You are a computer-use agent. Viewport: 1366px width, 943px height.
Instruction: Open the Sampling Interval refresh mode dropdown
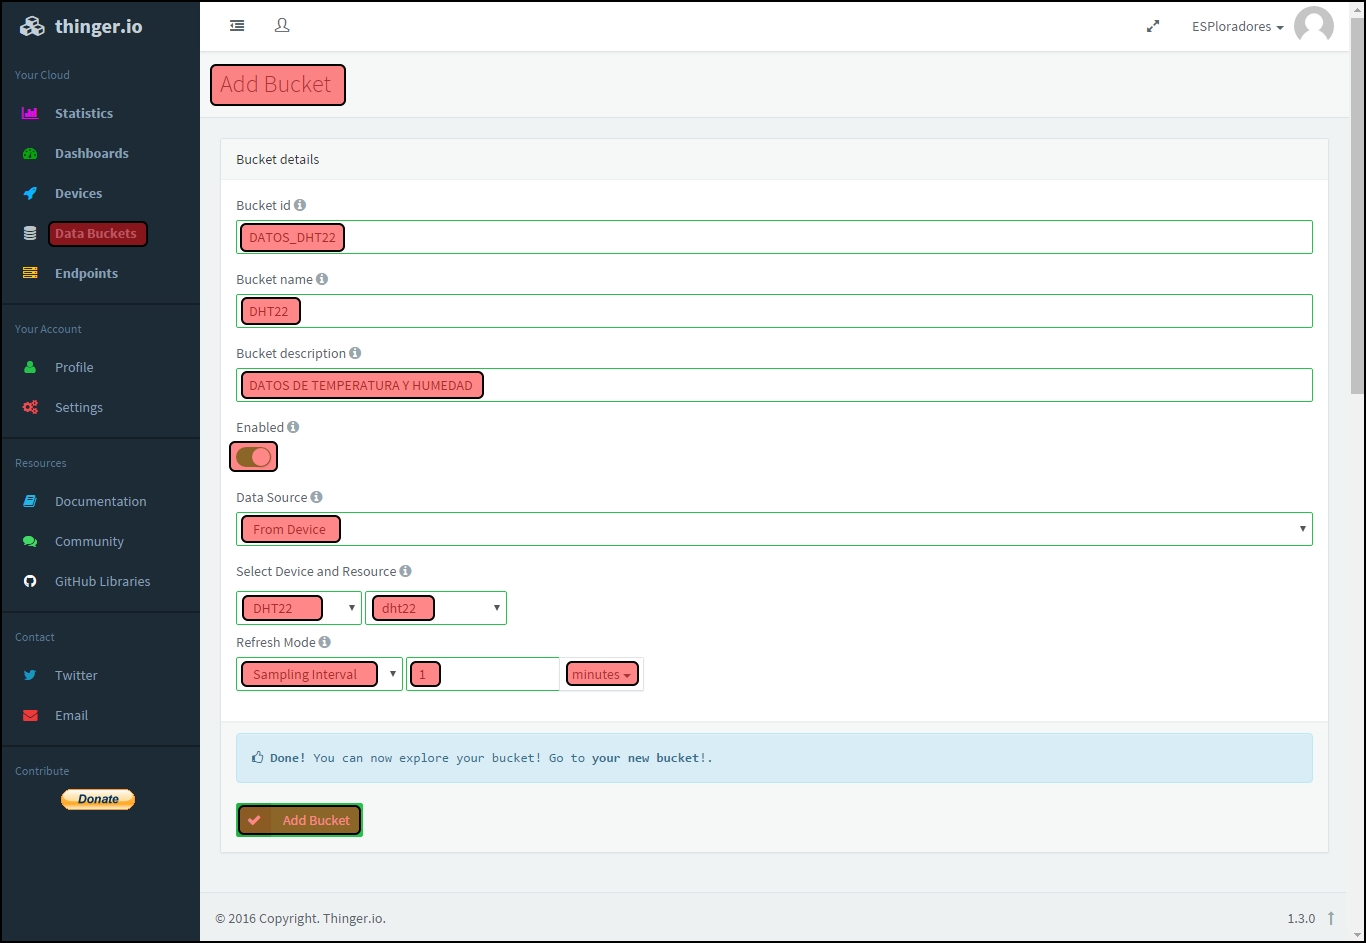[319, 674]
